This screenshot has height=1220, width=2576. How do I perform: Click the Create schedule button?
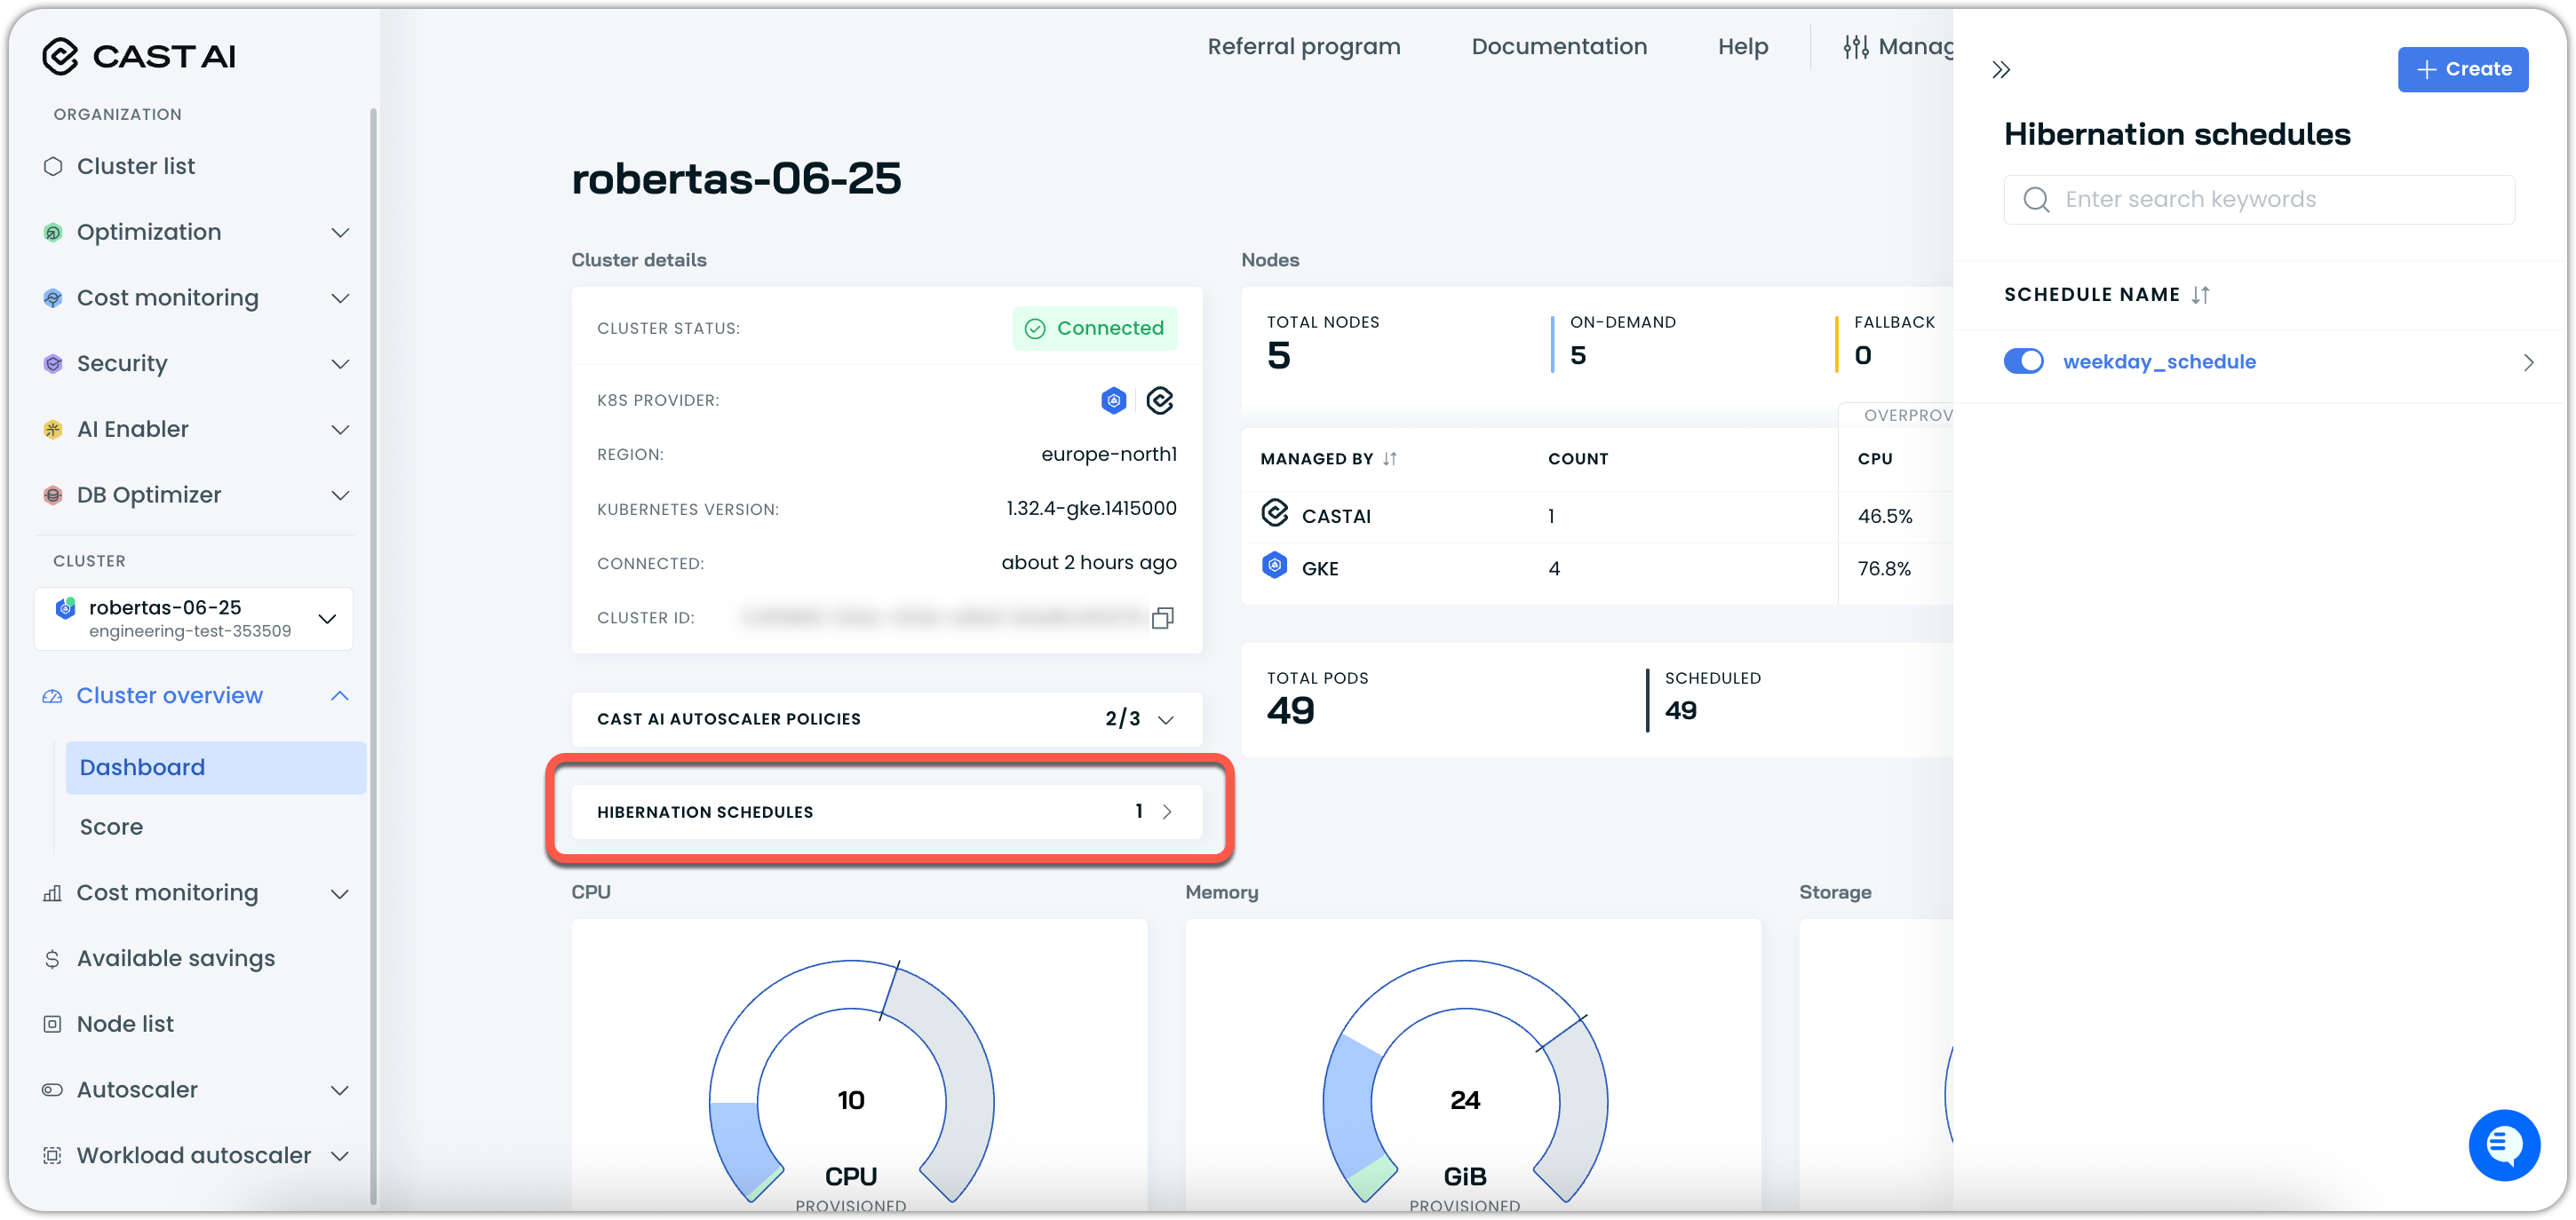click(2462, 70)
